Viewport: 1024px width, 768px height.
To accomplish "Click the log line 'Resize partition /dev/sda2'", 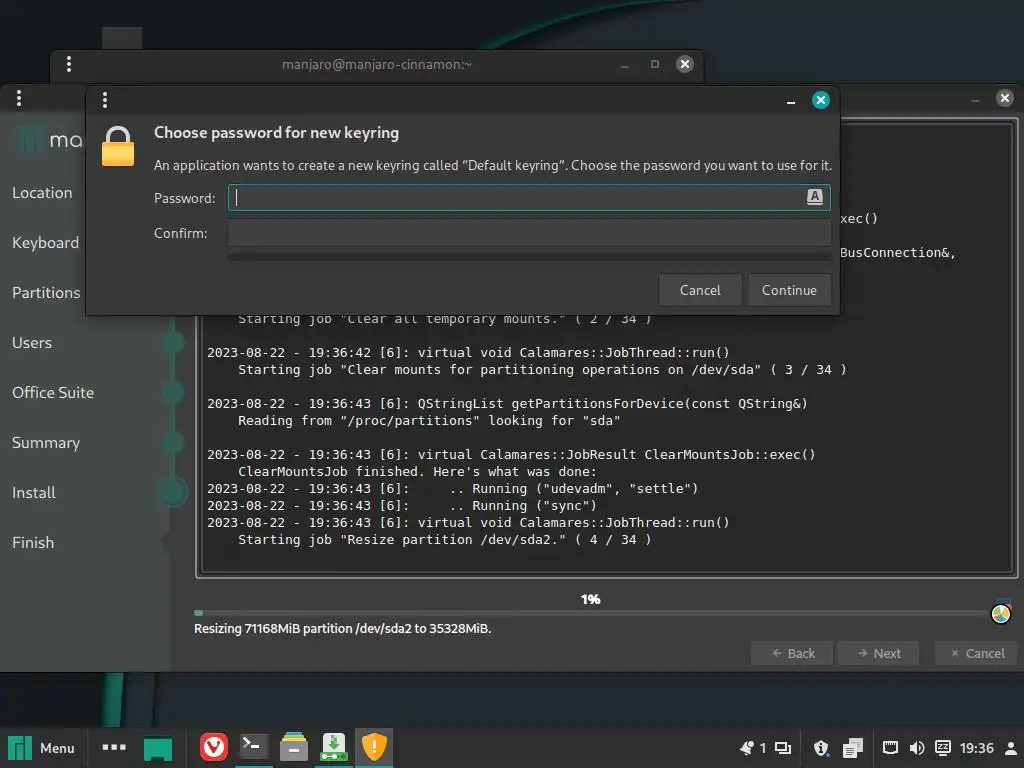I will (444, 539).
